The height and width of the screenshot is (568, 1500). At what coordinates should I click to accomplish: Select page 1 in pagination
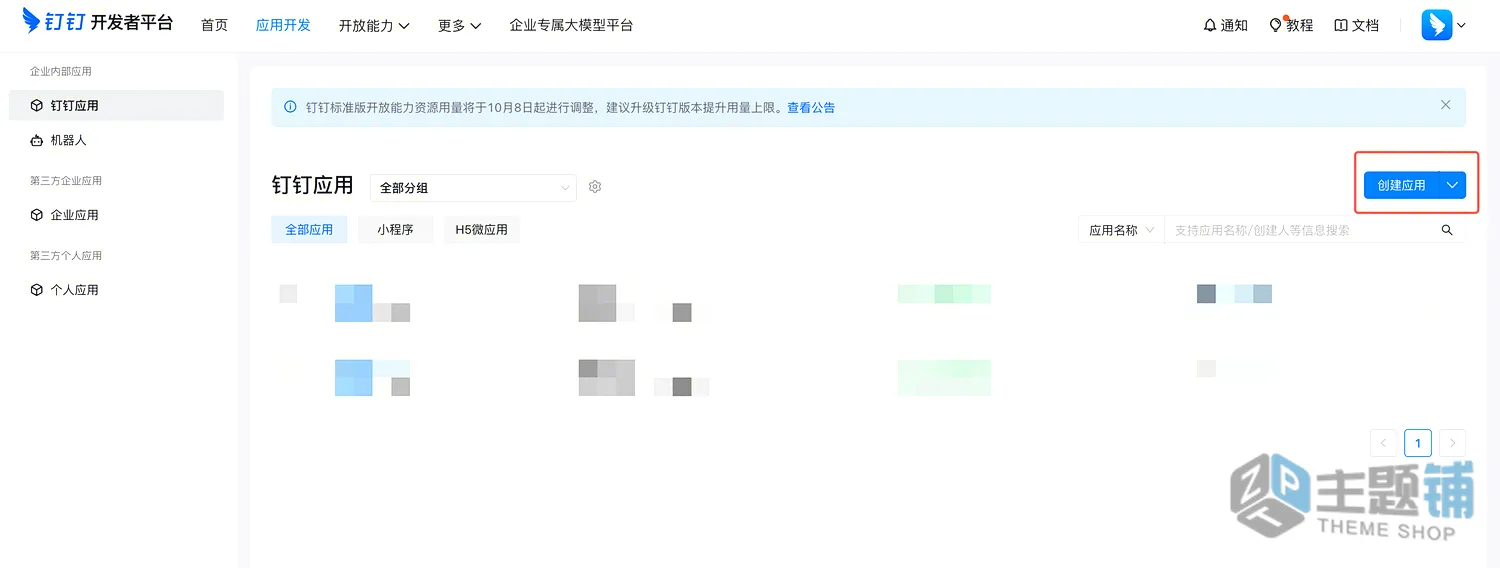(x=1418, y=443)
